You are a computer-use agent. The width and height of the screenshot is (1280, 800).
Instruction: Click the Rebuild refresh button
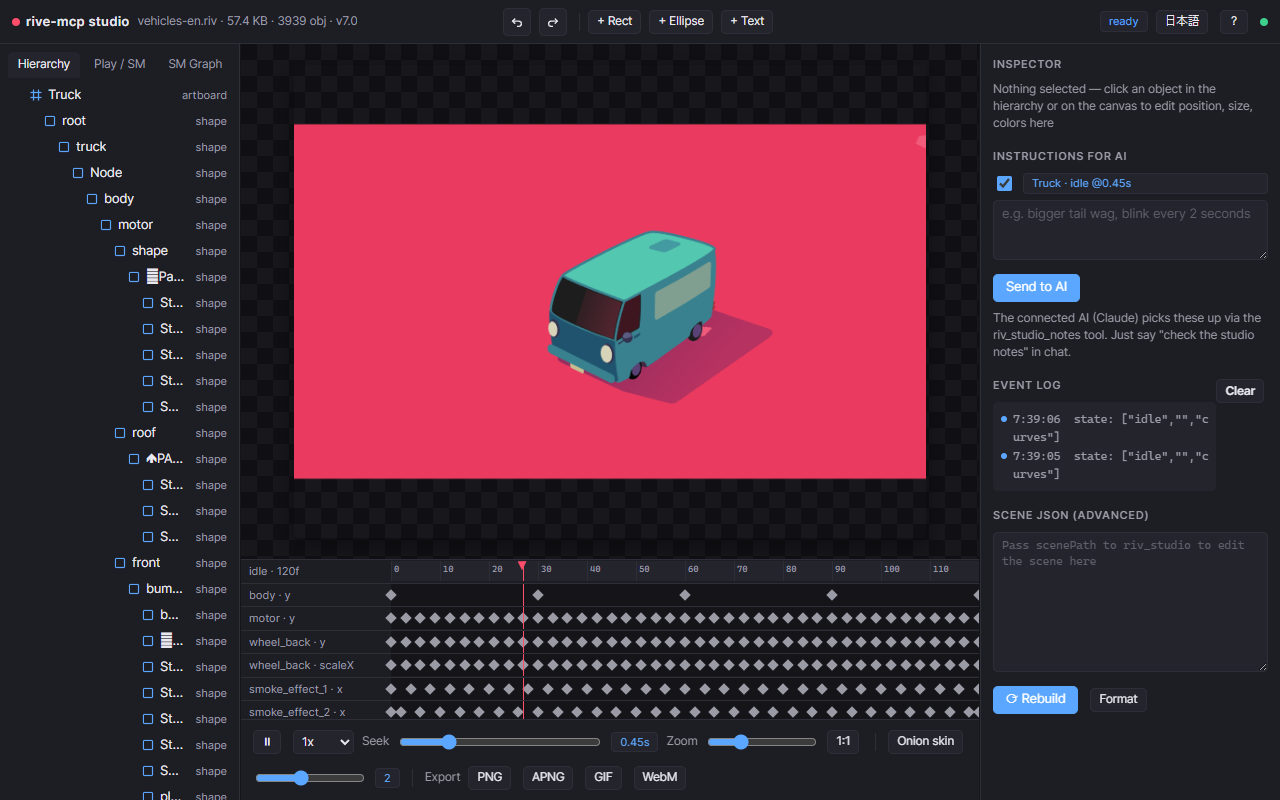tap(1035, 699)
